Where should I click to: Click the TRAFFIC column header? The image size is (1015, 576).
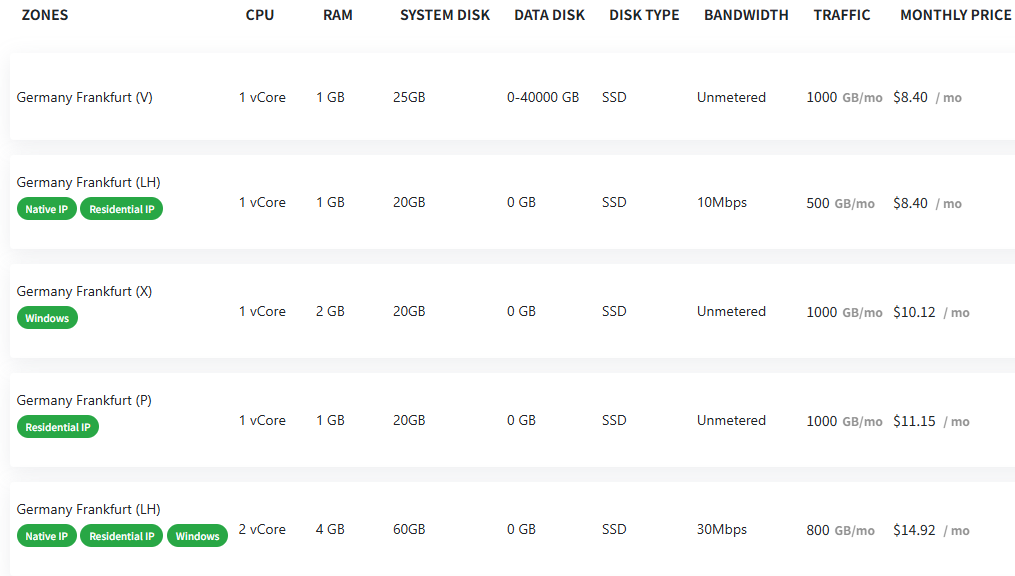click(x=842, y=15)
